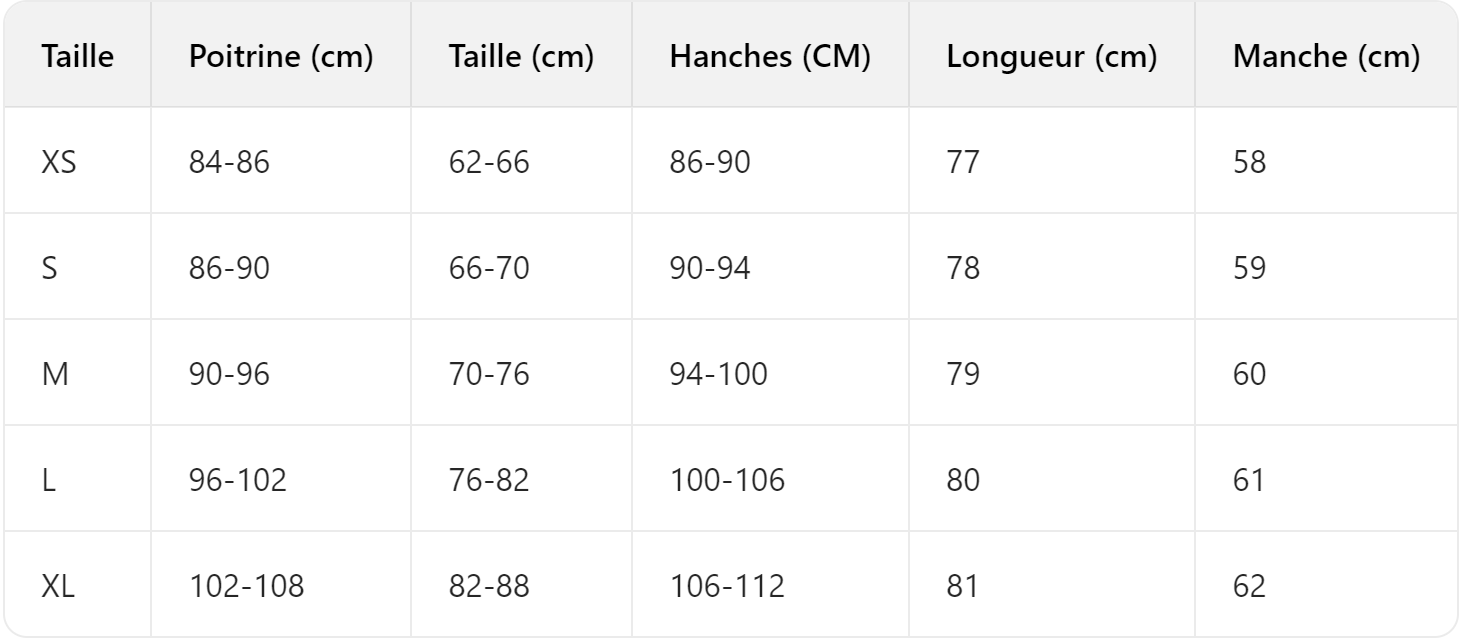Click the 90-96 chest value for M

tap(229, 375)
